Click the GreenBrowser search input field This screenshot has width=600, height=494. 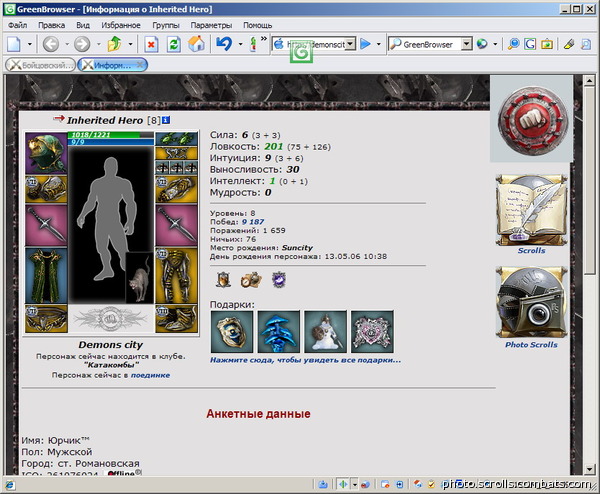425,44
